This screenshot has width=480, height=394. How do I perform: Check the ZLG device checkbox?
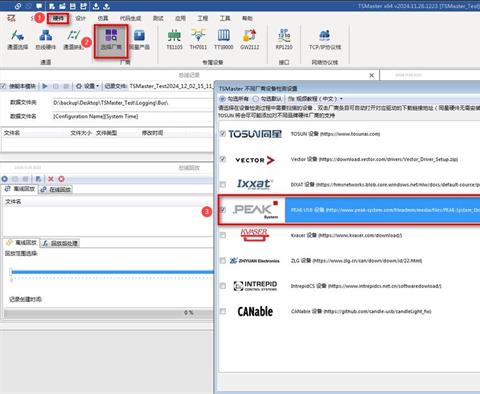[223, 261]
